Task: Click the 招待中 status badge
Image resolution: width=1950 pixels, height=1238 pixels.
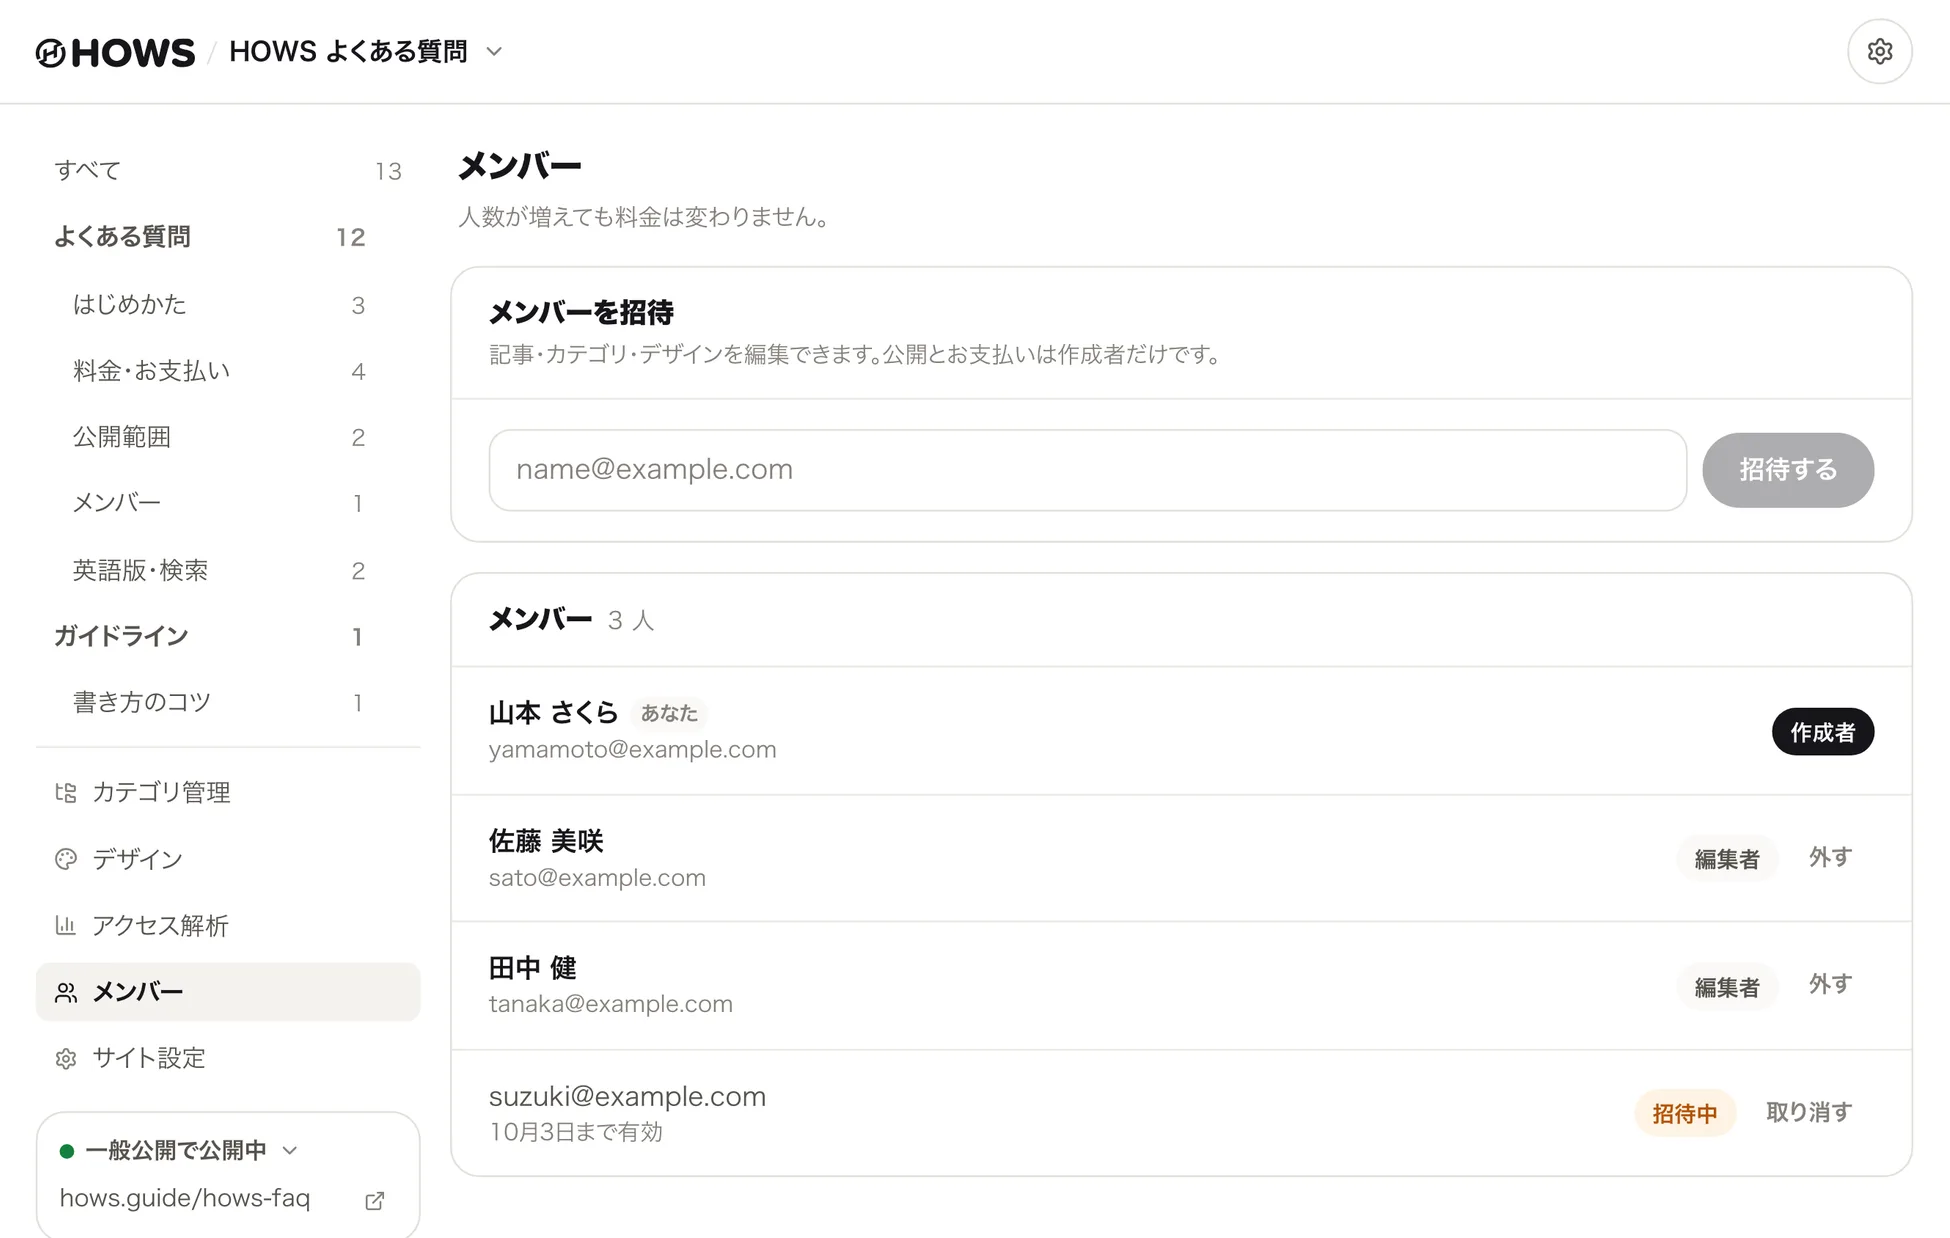Action: pyautogui.click(x=1685, y=1113)
